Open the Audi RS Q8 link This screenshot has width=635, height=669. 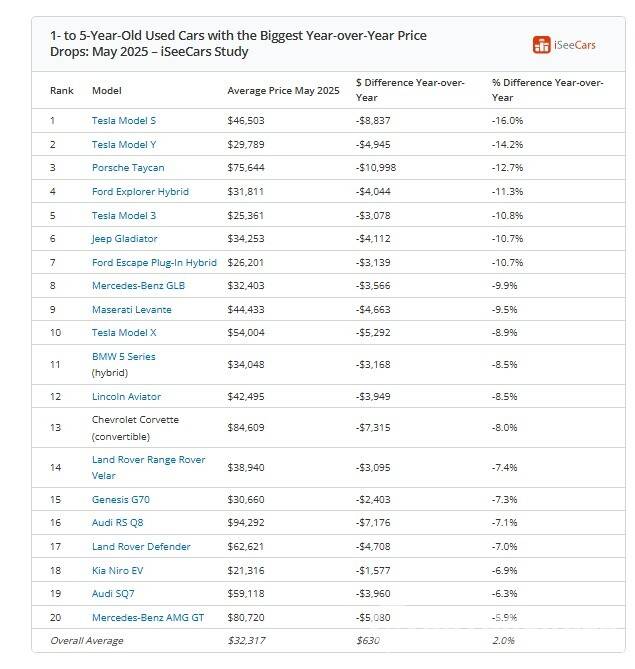(119, 523)
